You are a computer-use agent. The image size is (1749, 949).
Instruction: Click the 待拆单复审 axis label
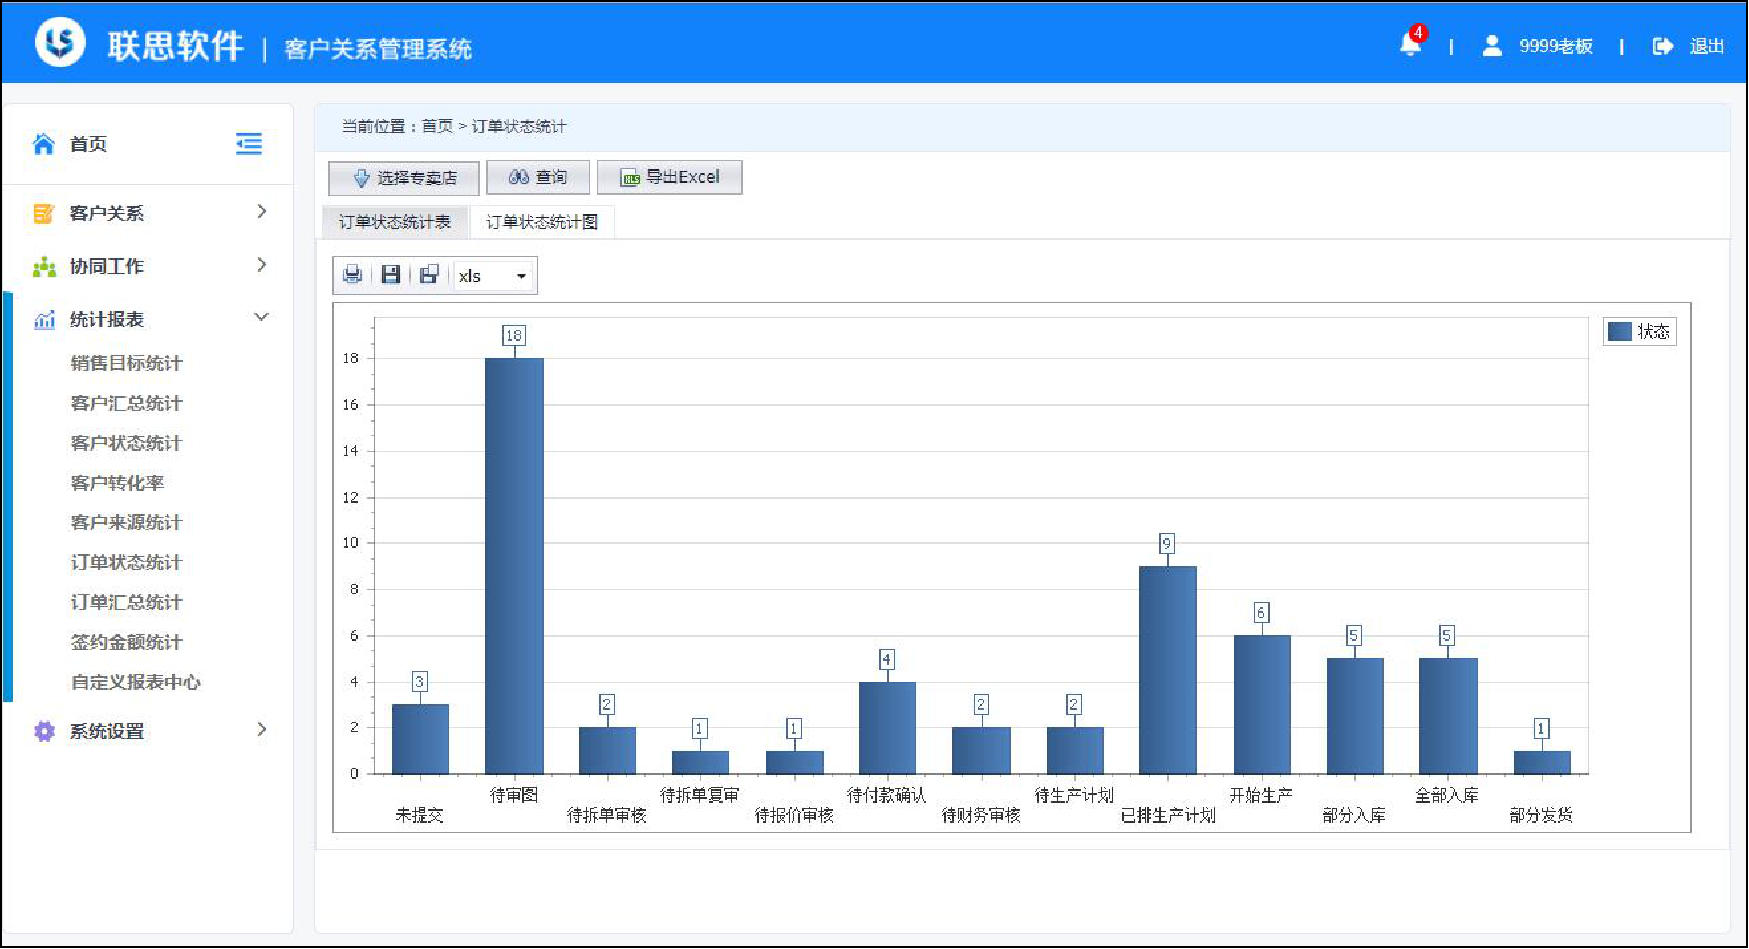[700, 795]
